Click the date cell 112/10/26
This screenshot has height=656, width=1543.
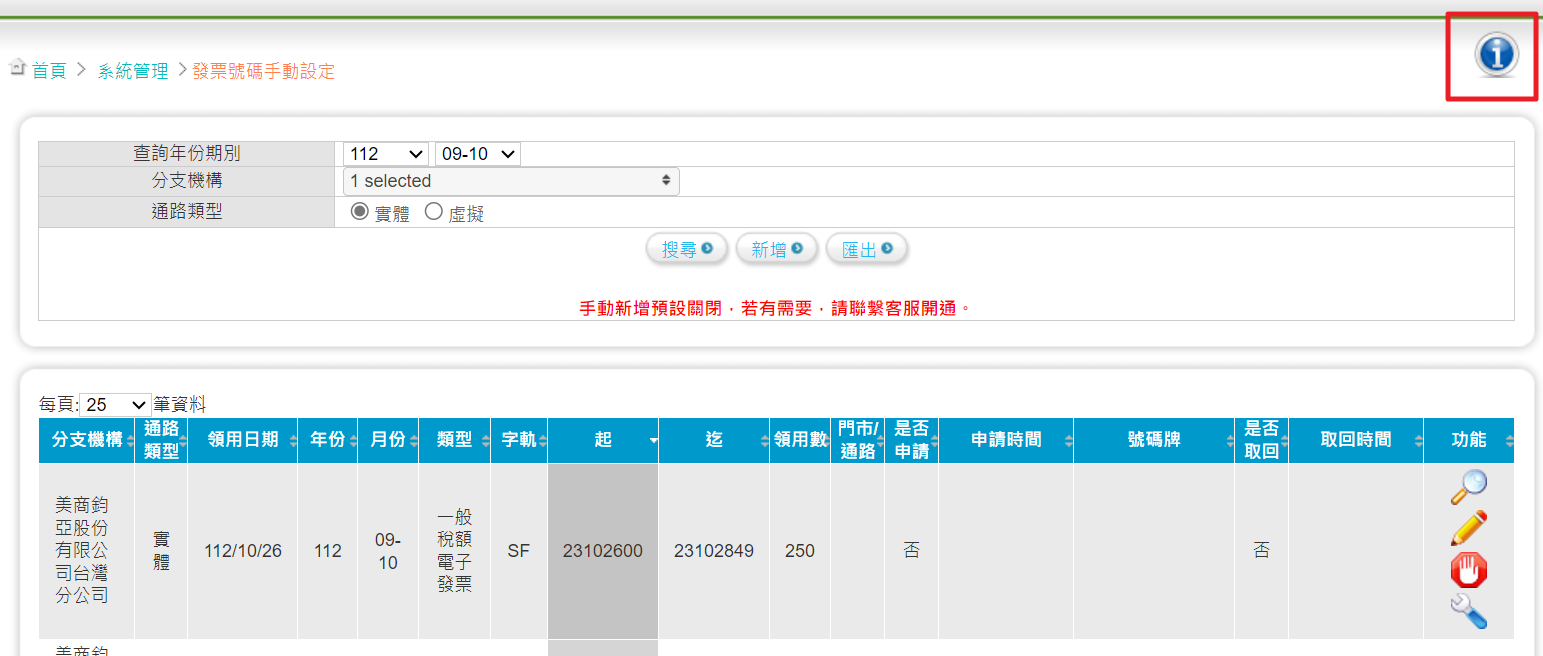[242, 551]
